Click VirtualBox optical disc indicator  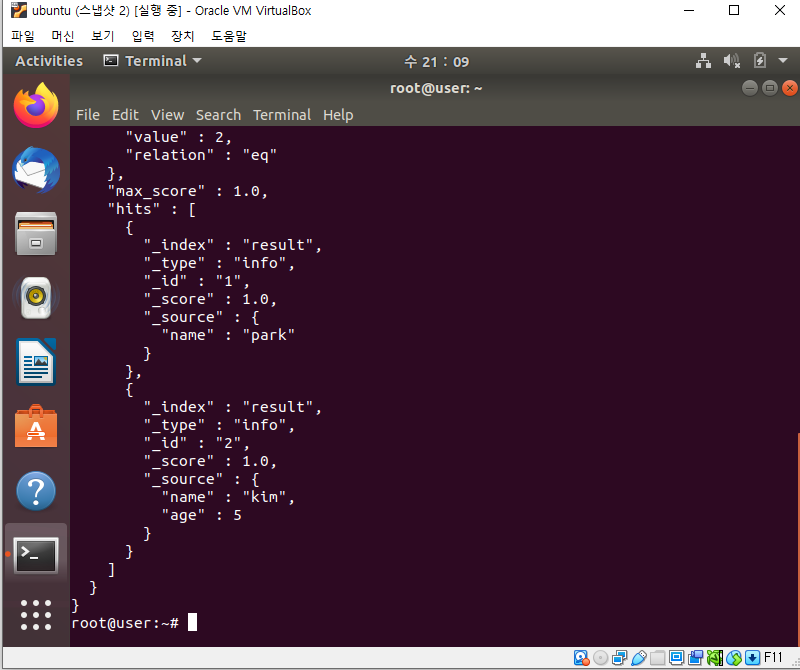coord(601,658)
